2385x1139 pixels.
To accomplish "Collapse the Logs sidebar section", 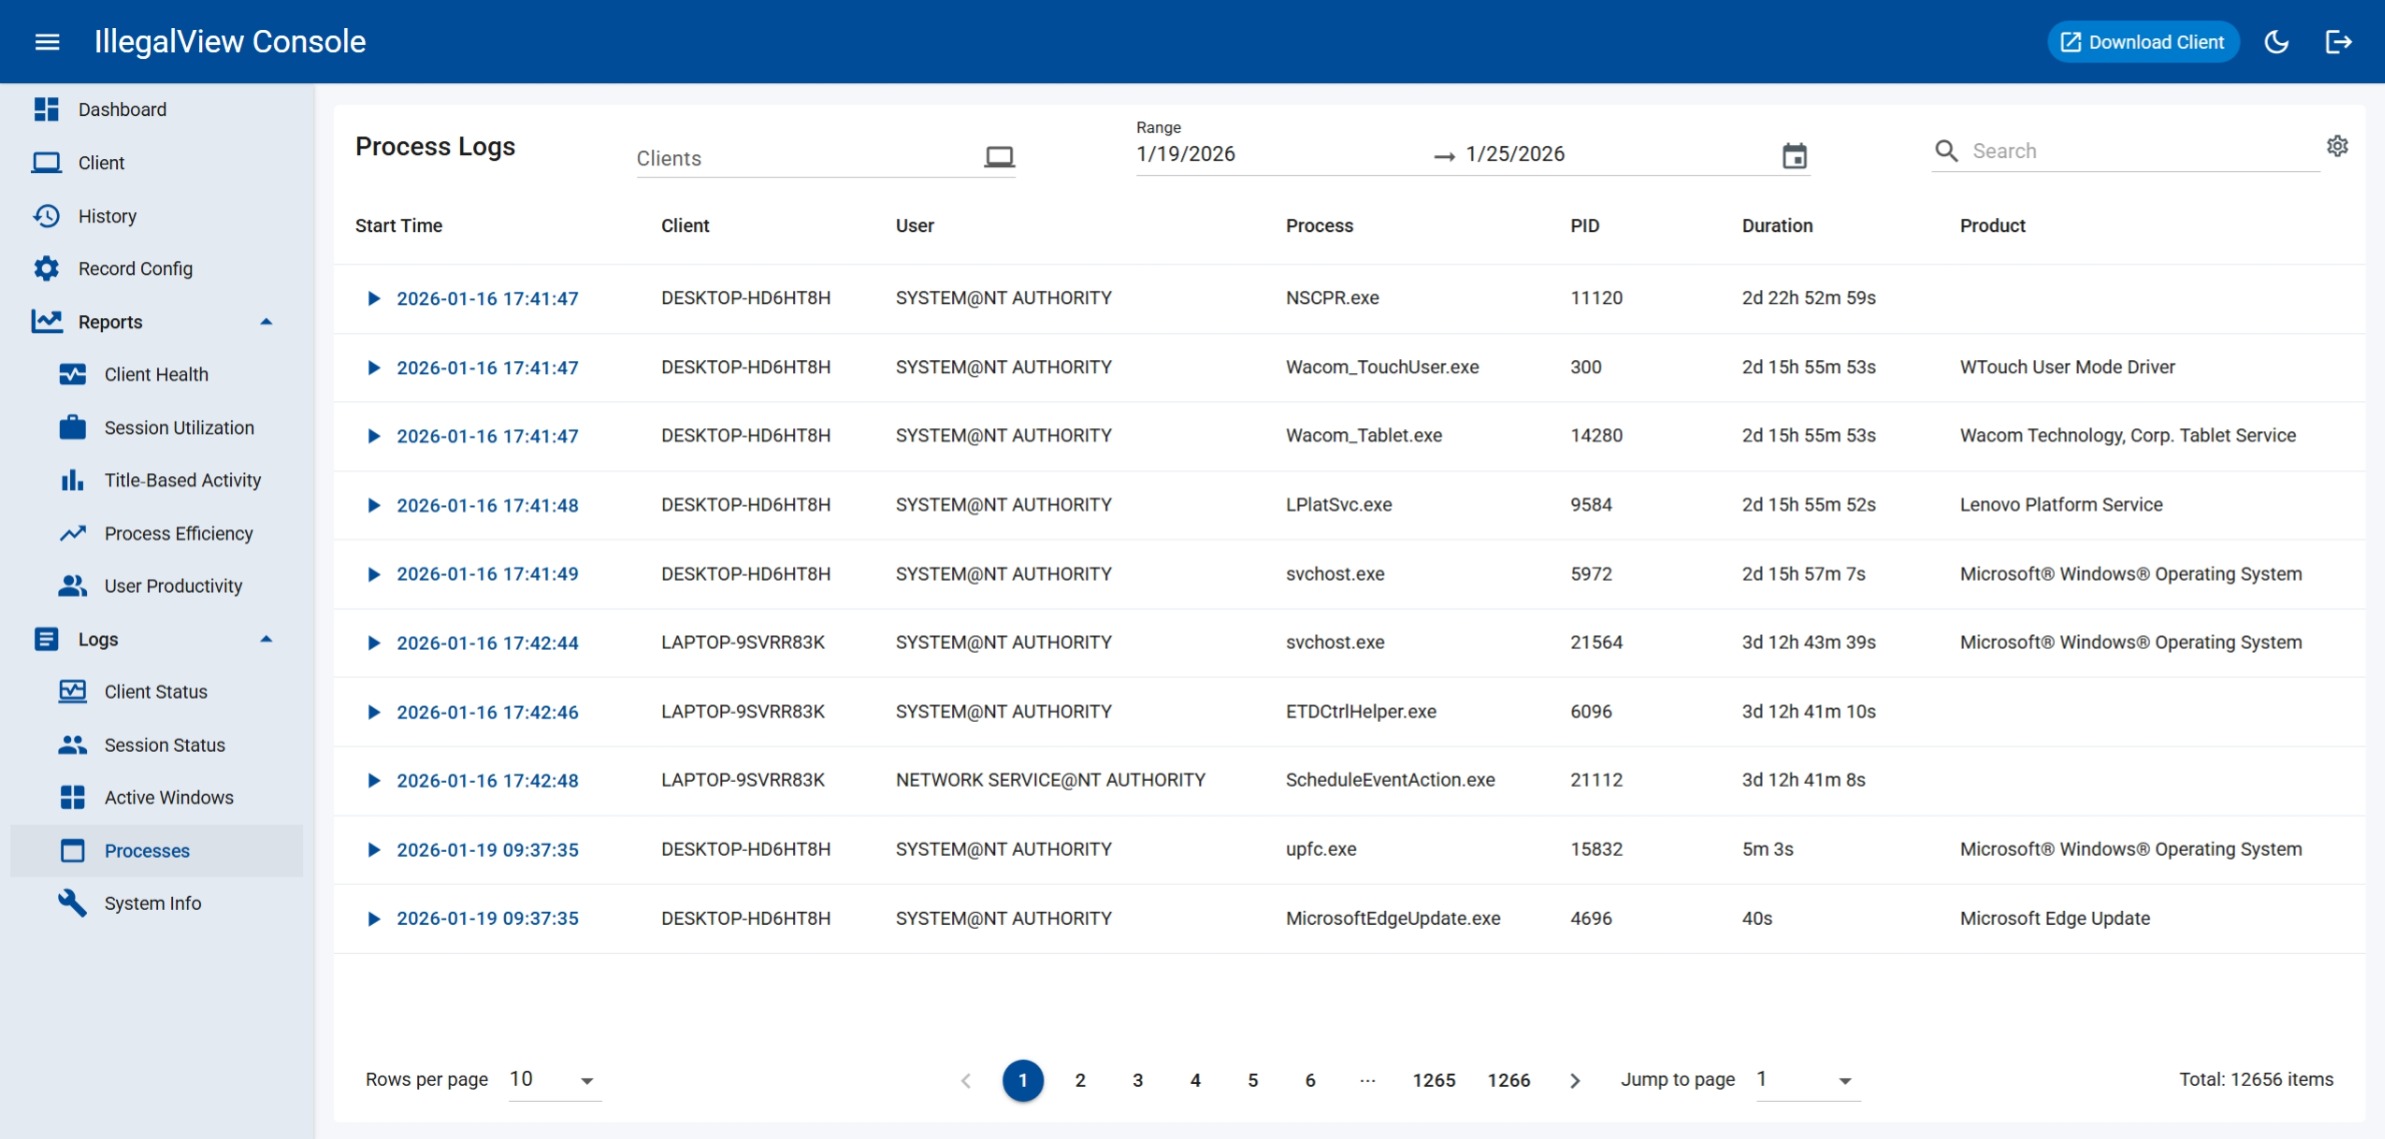I will 266,639.
